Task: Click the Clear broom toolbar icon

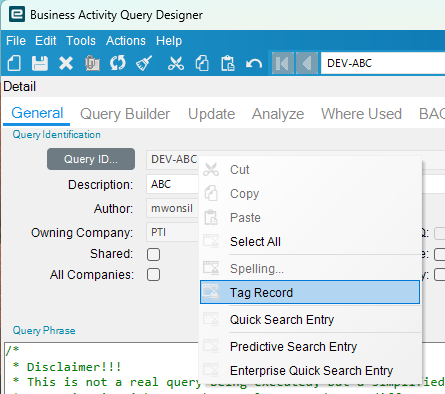Action: (144, 63)
